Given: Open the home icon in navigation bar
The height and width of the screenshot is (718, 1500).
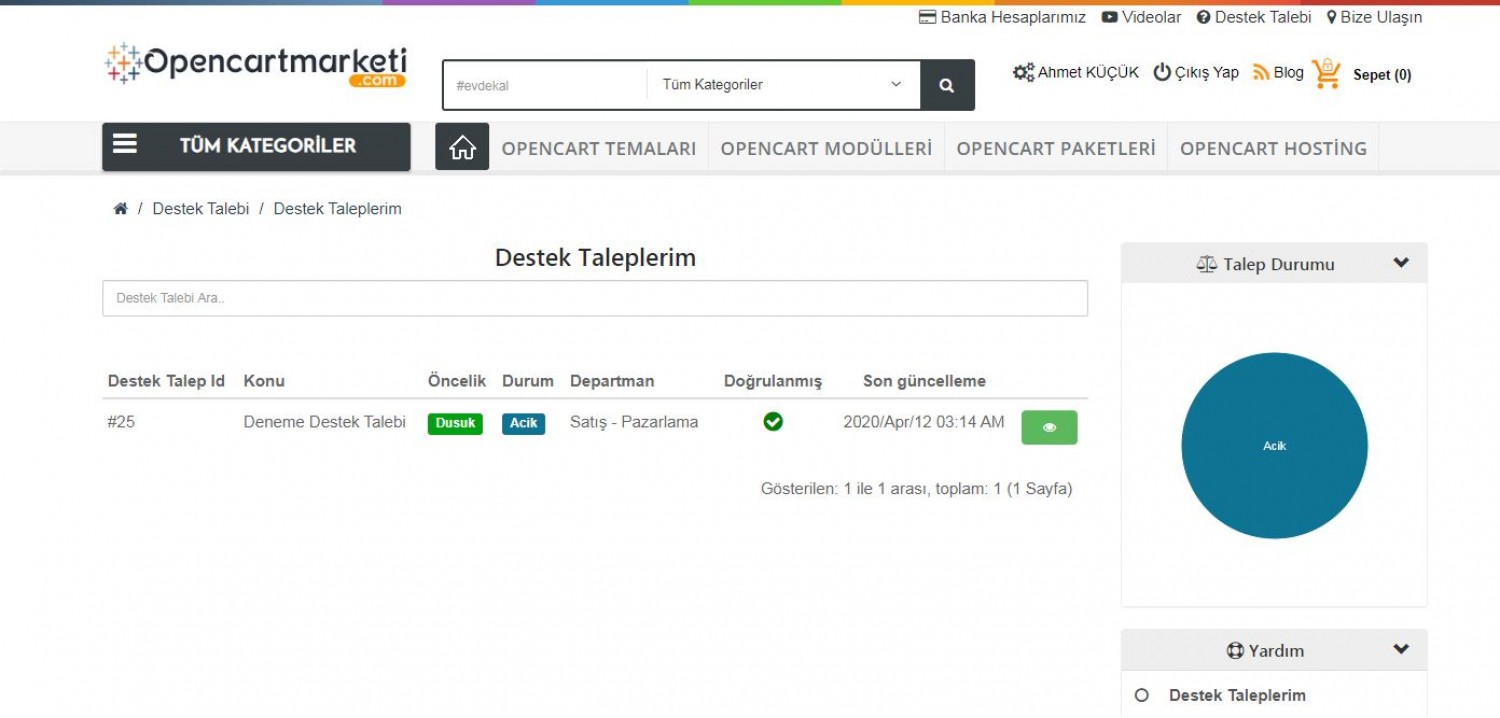Looking at the screenshot, I should (x=462, y=147).
